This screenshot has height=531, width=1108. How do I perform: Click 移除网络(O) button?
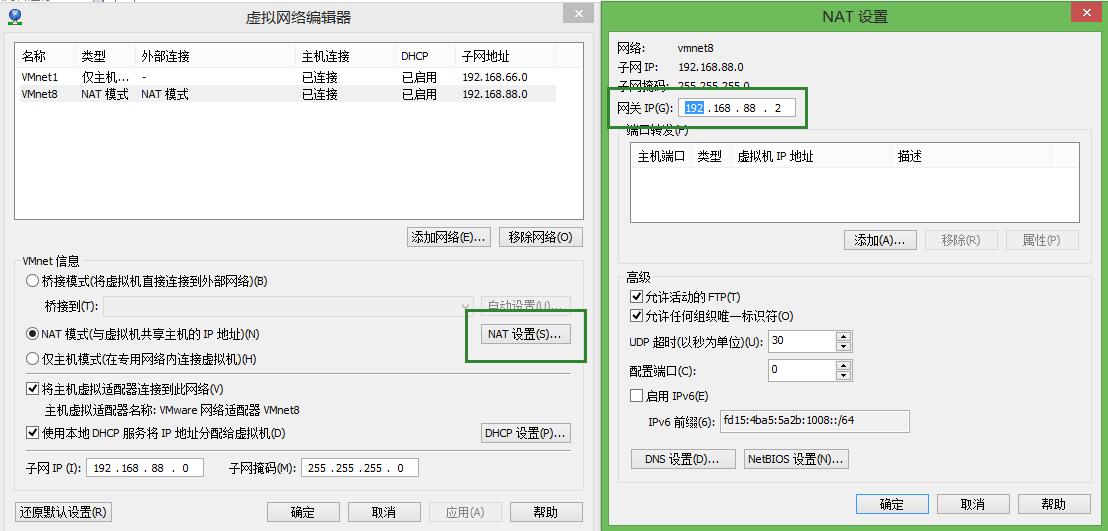[x=541, y=238]
